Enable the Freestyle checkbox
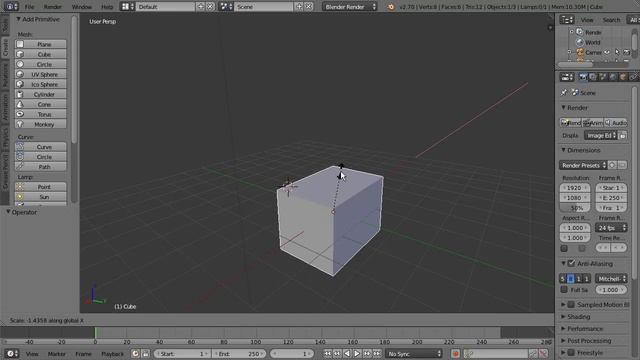 571,352
